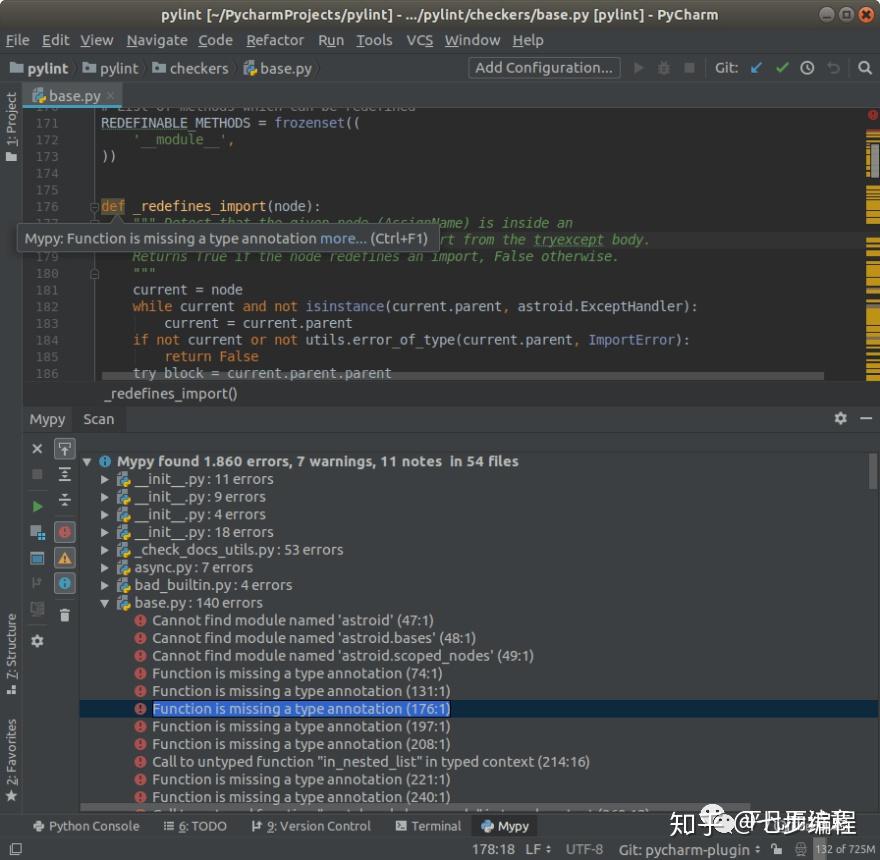Click the more... link in the Mypy annotation popup
Screen dimensions: 880x860
(x=343, y=238)
